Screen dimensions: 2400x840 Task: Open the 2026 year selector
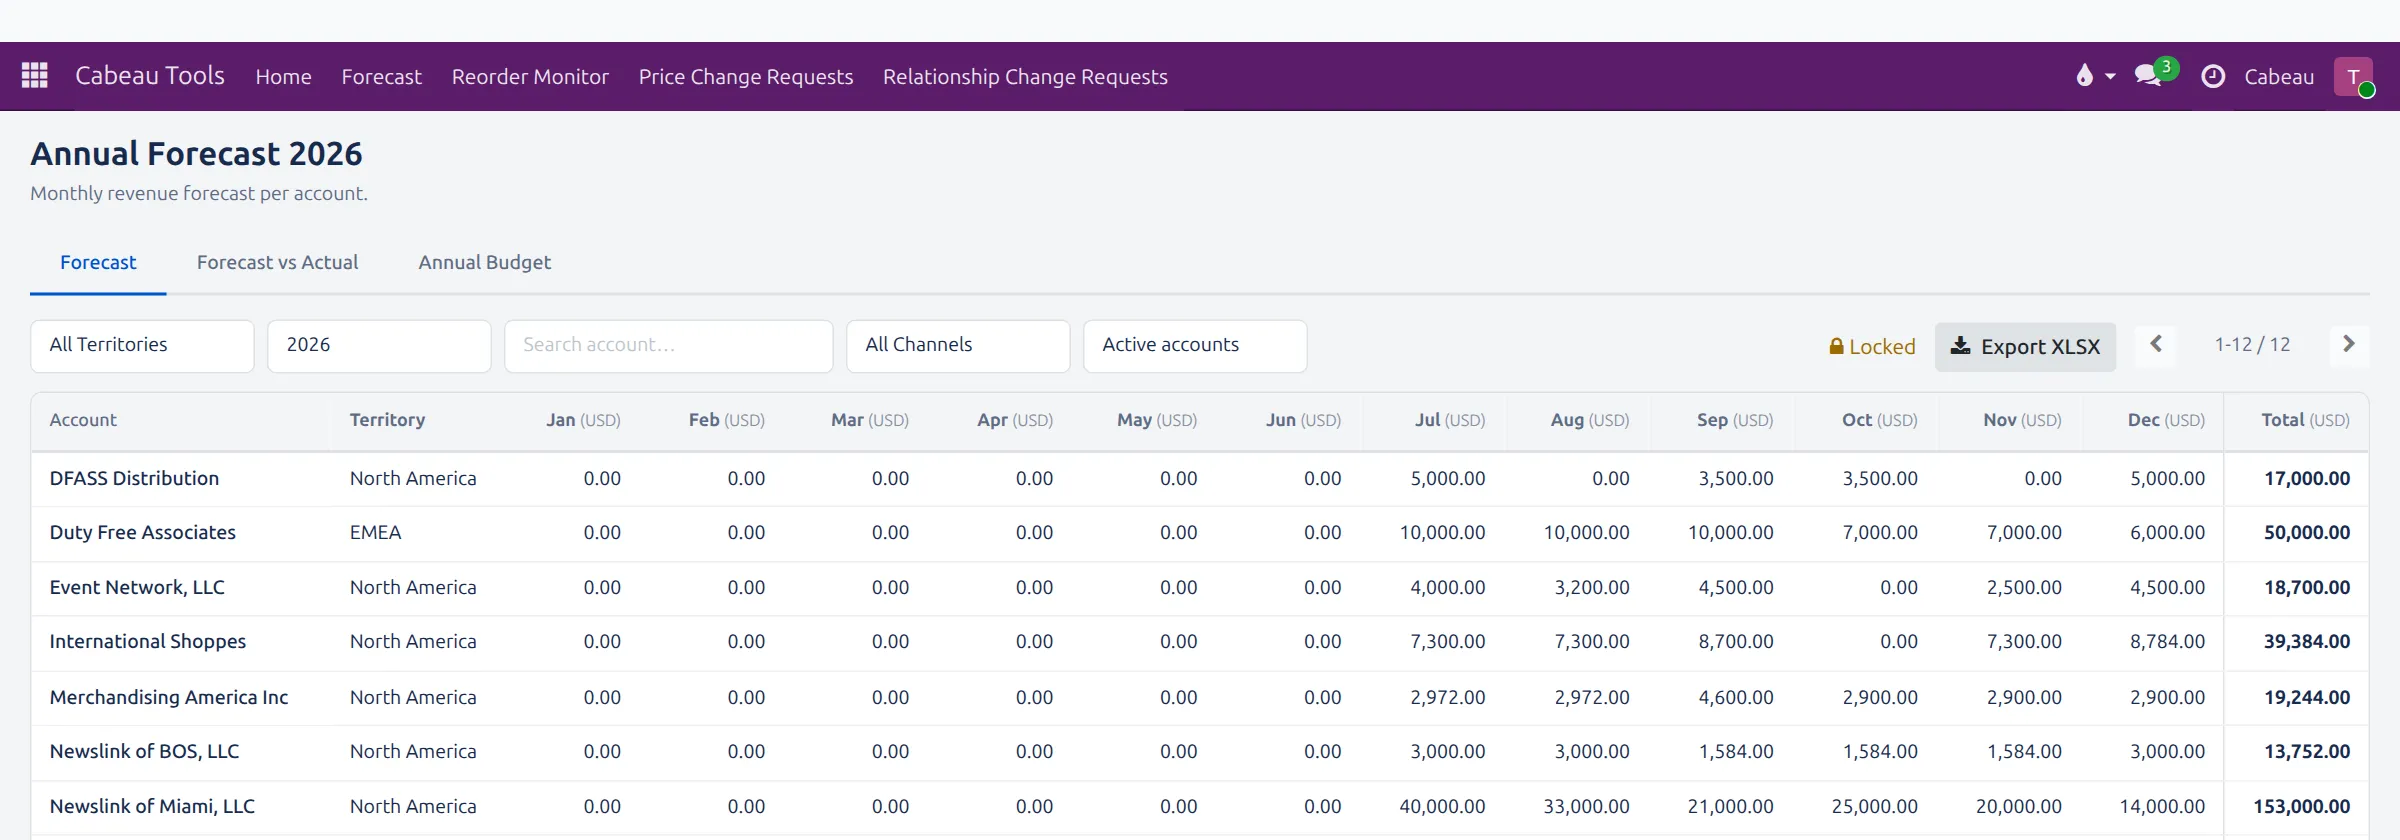point(379,346)
